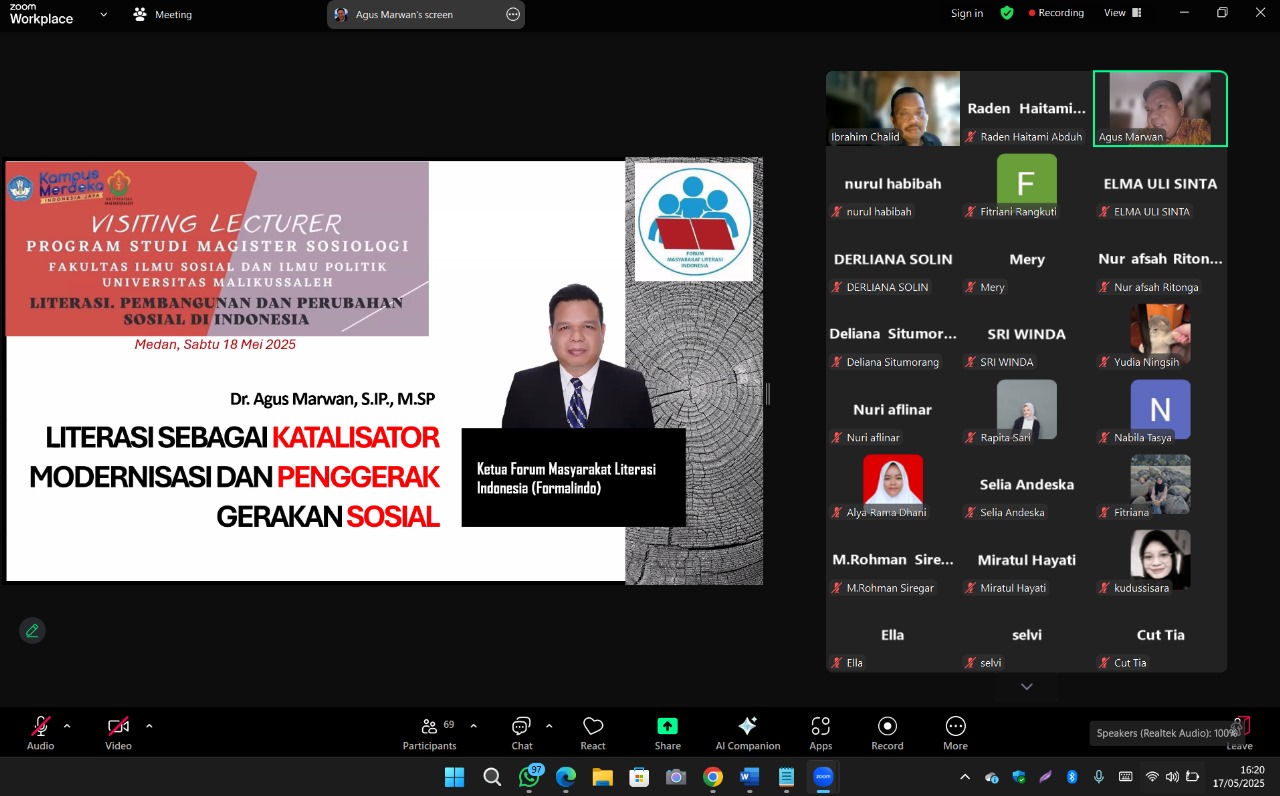The height and width of the screenshot is (796, 1280).
Task: Open the React emoji panel
Action: click(x=593, y=732)
